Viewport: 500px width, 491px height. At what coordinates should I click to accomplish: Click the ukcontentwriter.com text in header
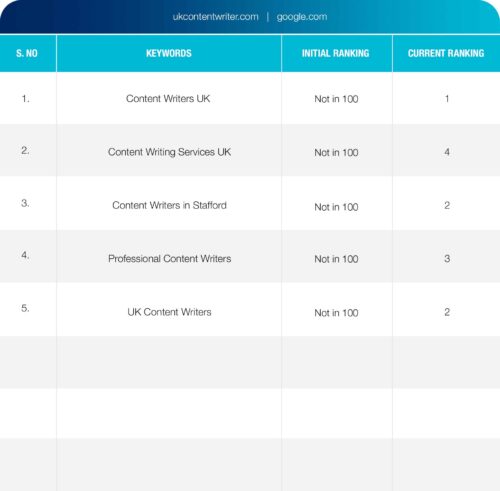tap(215, 17)
